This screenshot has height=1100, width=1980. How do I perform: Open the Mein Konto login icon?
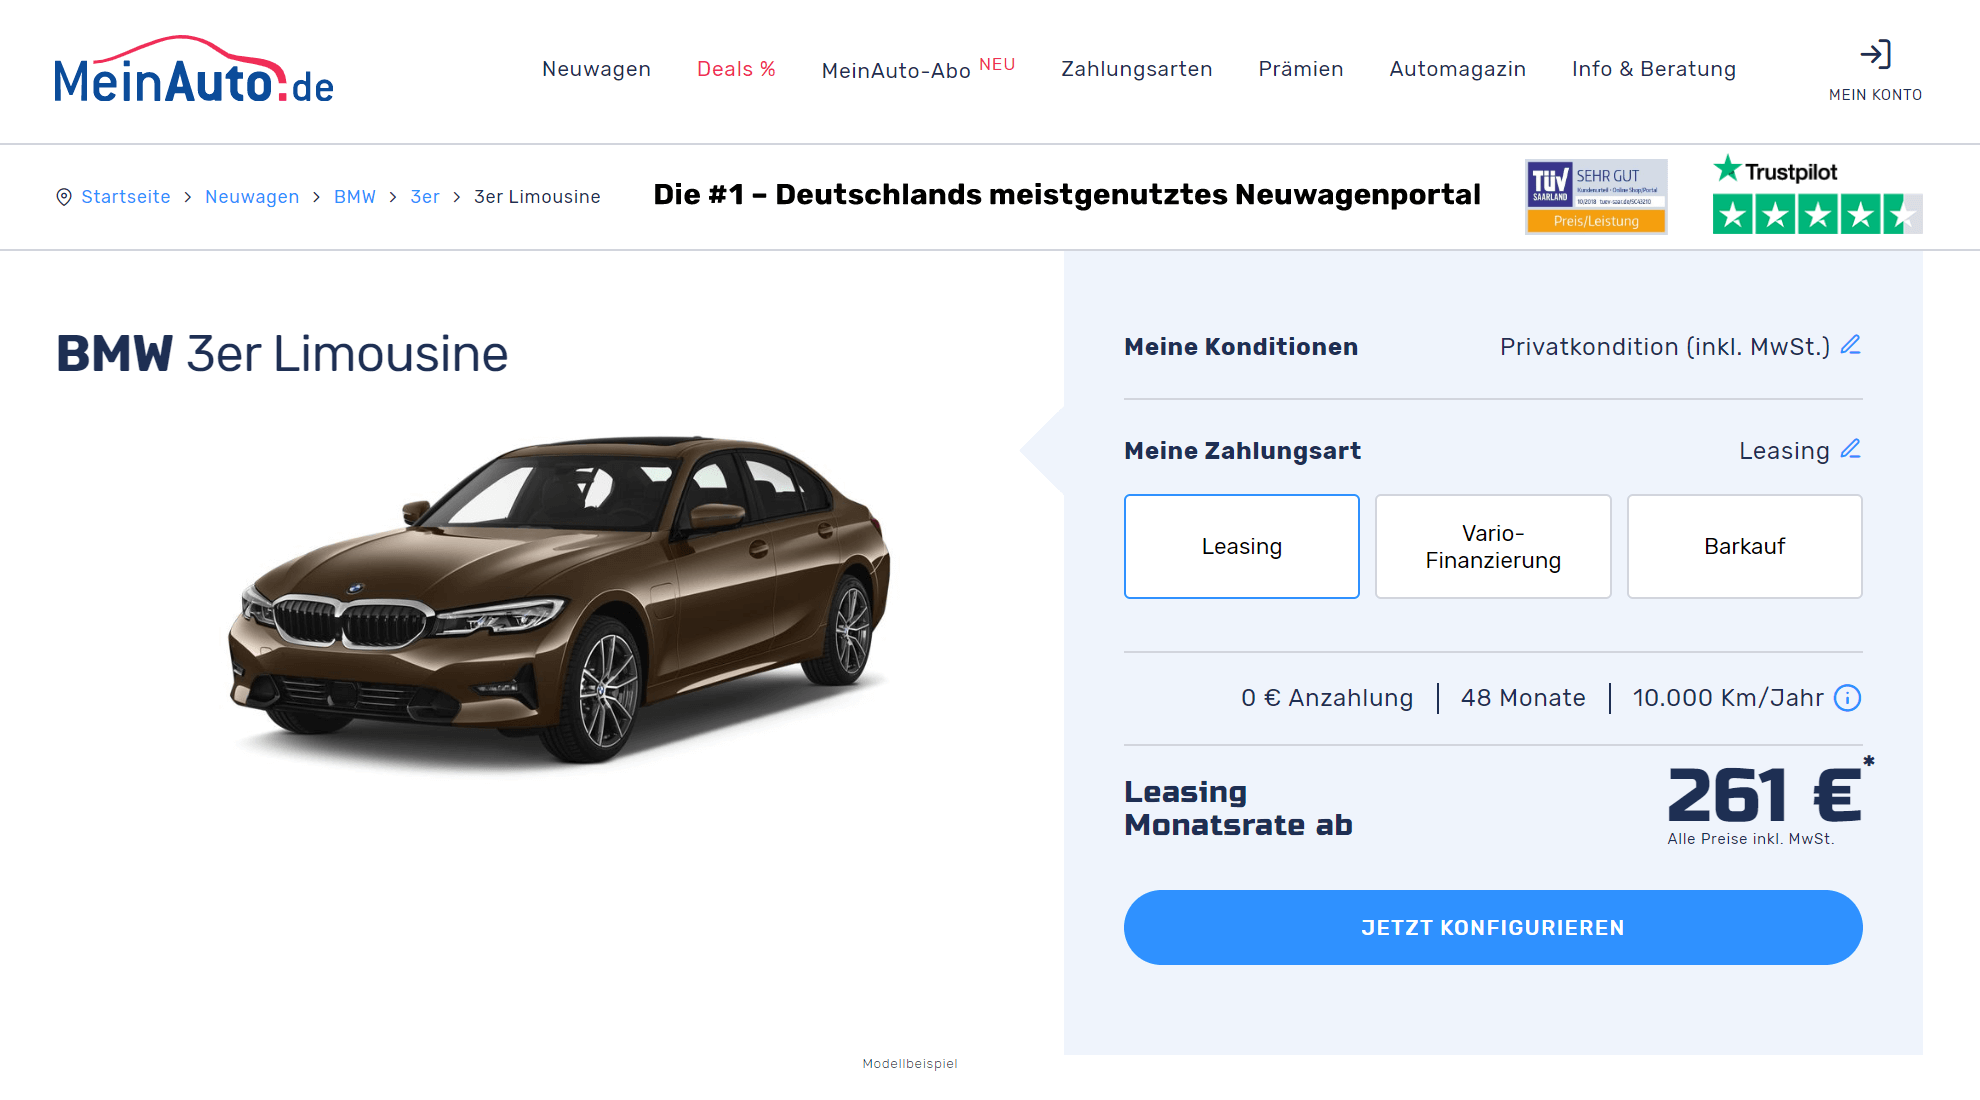click(x=1875, y=54)
